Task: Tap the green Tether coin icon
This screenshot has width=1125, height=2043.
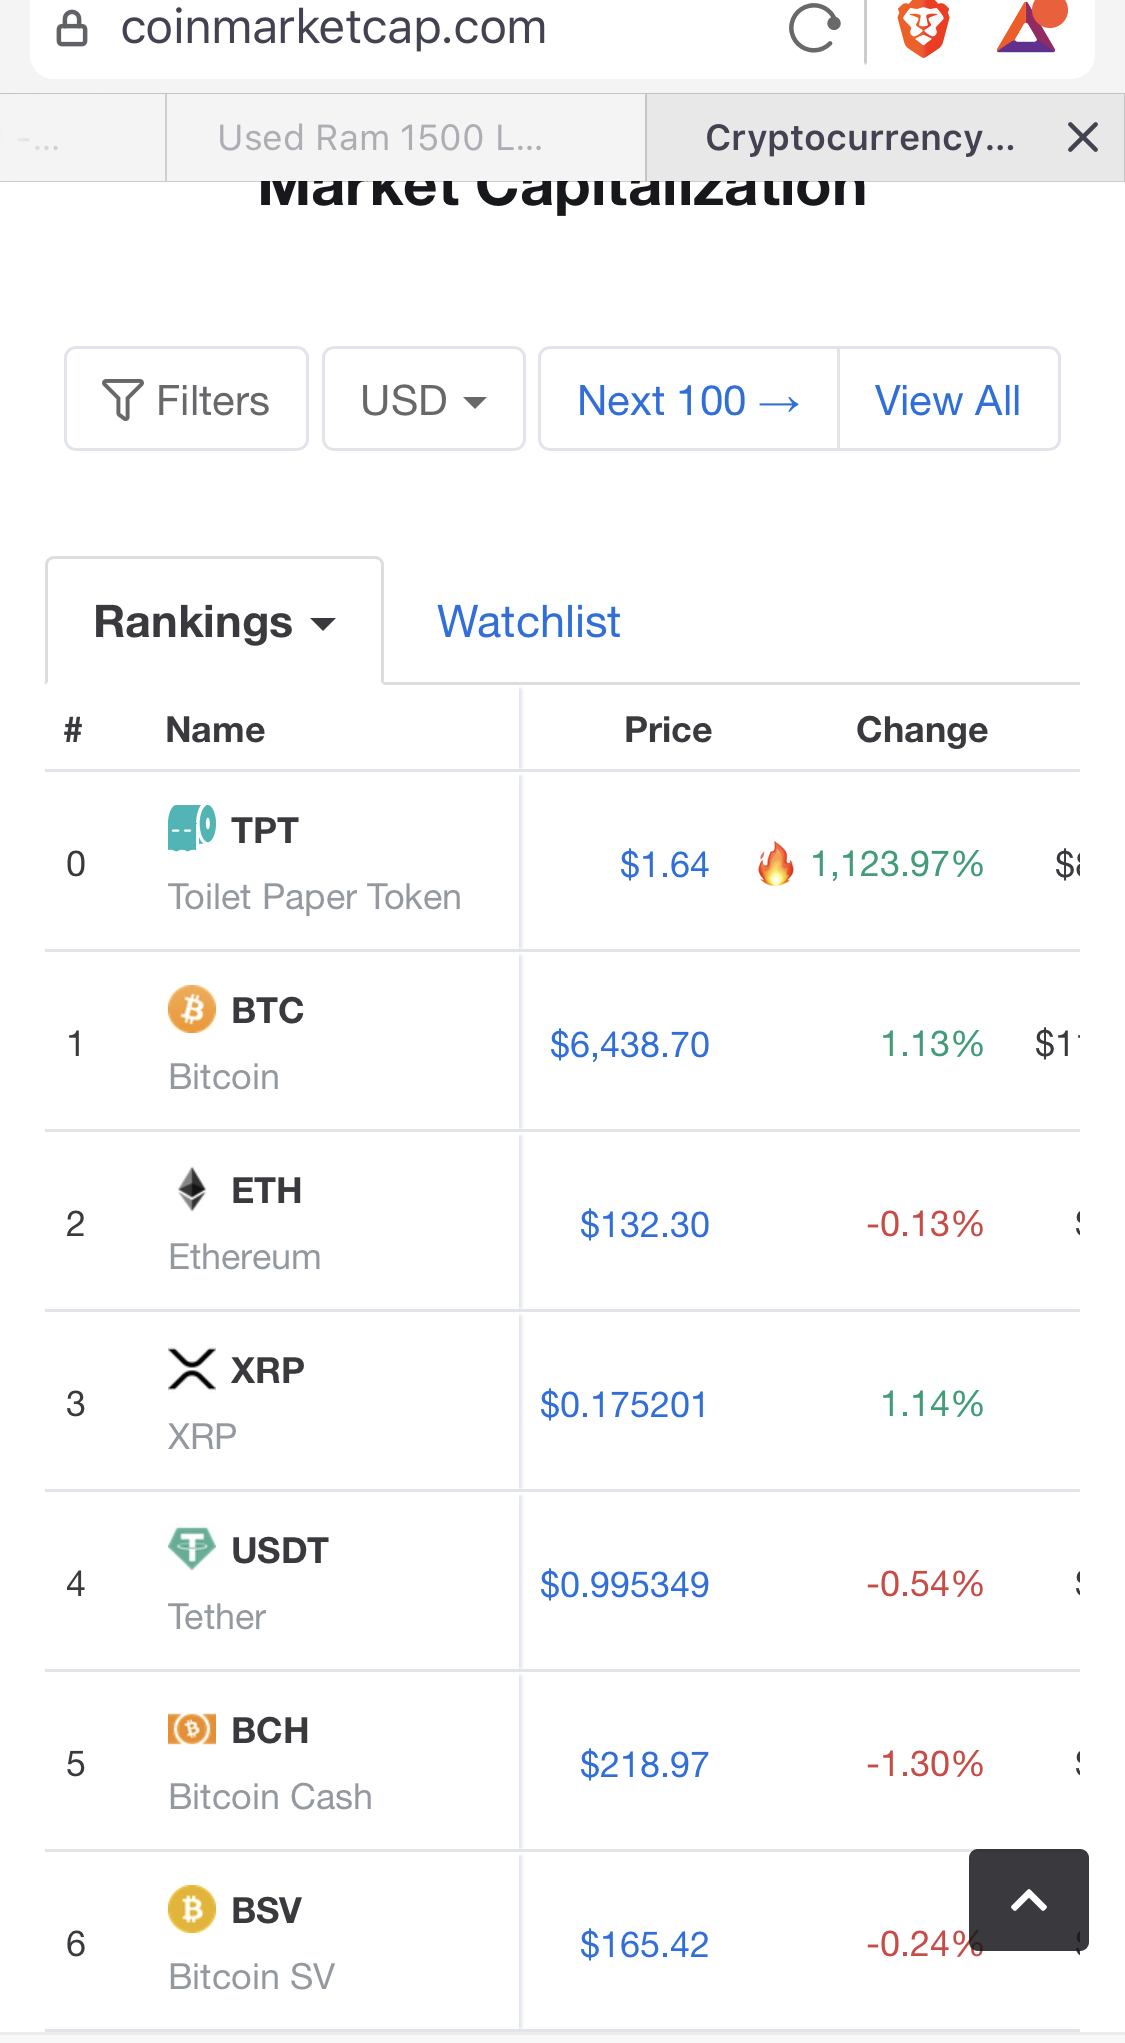Action: pos(192,1549)
